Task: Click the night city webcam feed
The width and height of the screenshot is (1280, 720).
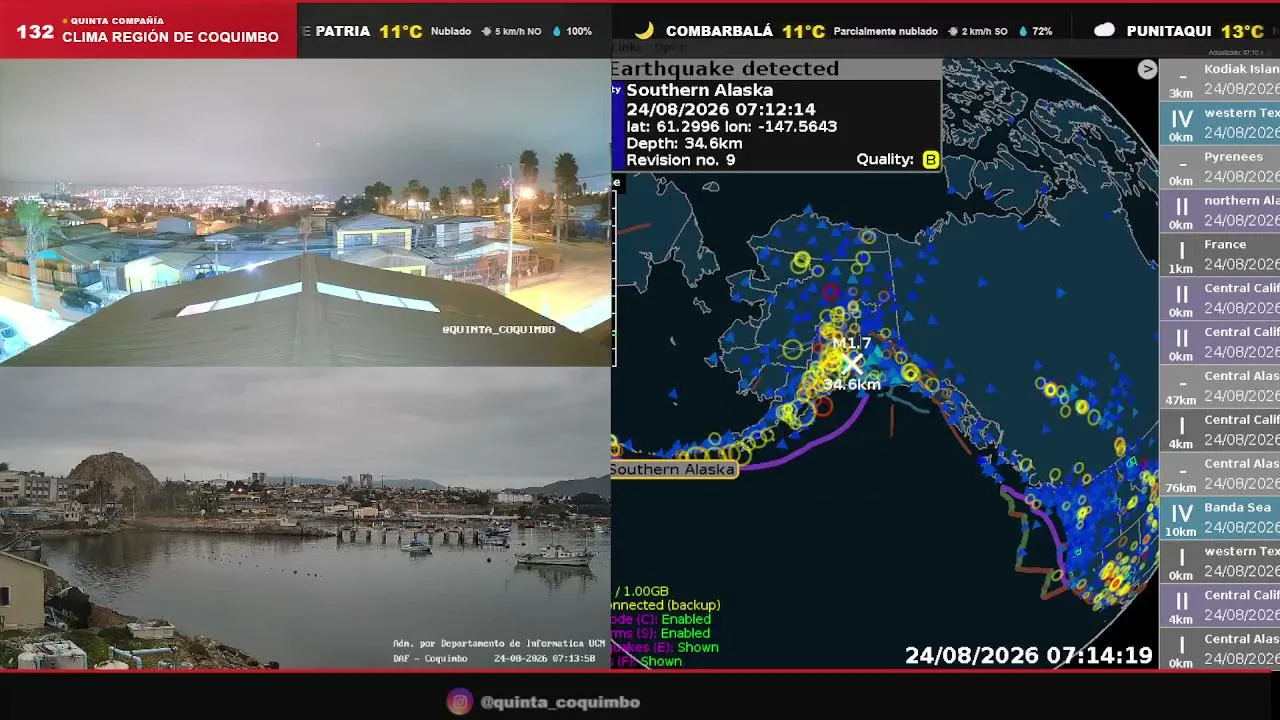Action: coord(305,212)
